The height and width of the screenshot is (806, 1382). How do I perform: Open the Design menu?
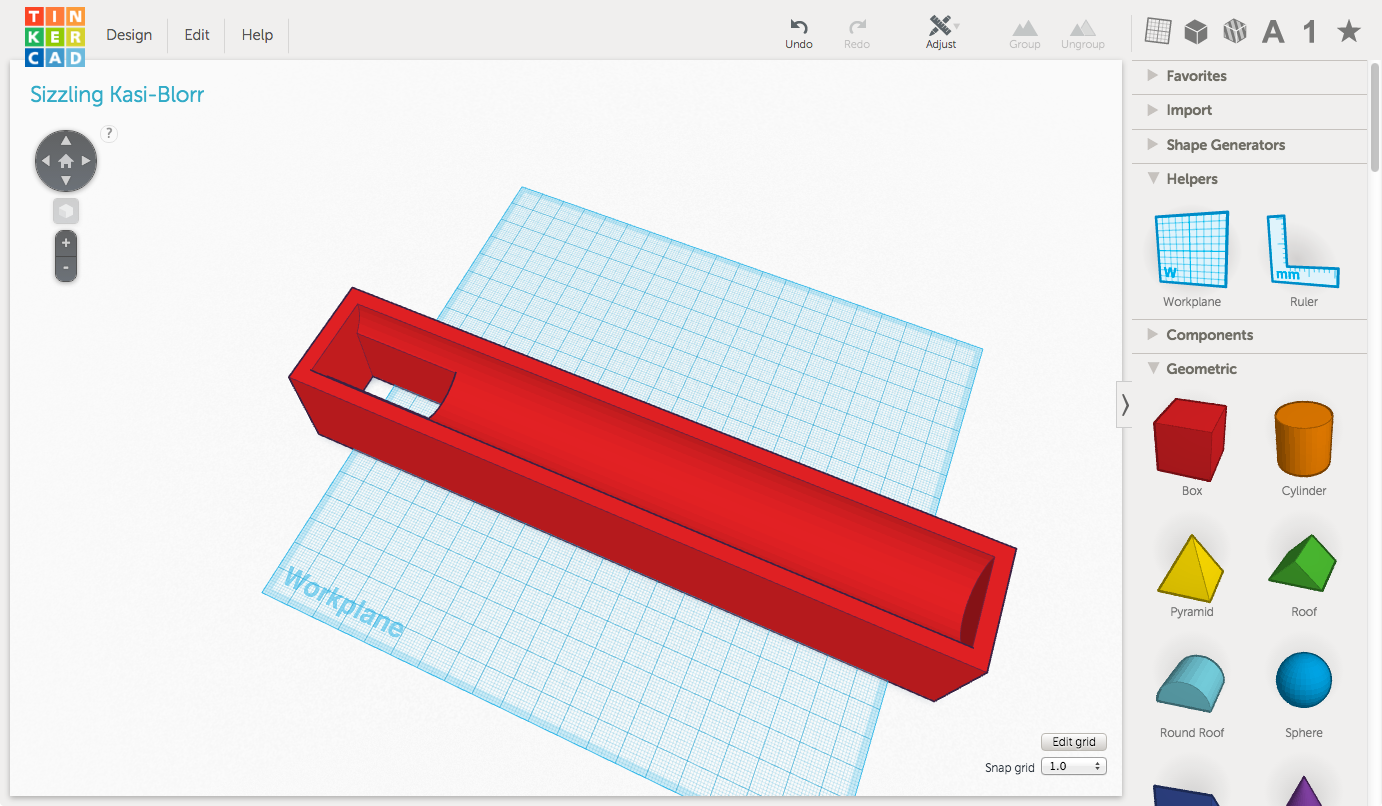point(129,35)
